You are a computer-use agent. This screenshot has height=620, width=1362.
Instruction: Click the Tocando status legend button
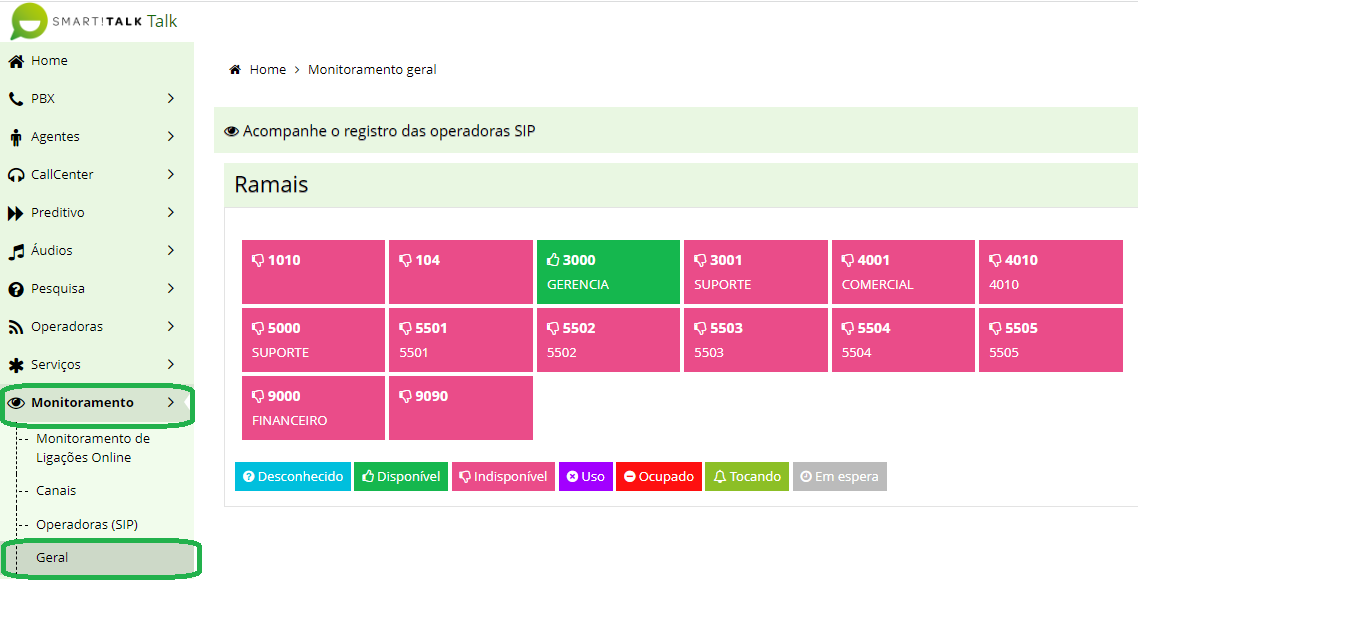(747, 477)
